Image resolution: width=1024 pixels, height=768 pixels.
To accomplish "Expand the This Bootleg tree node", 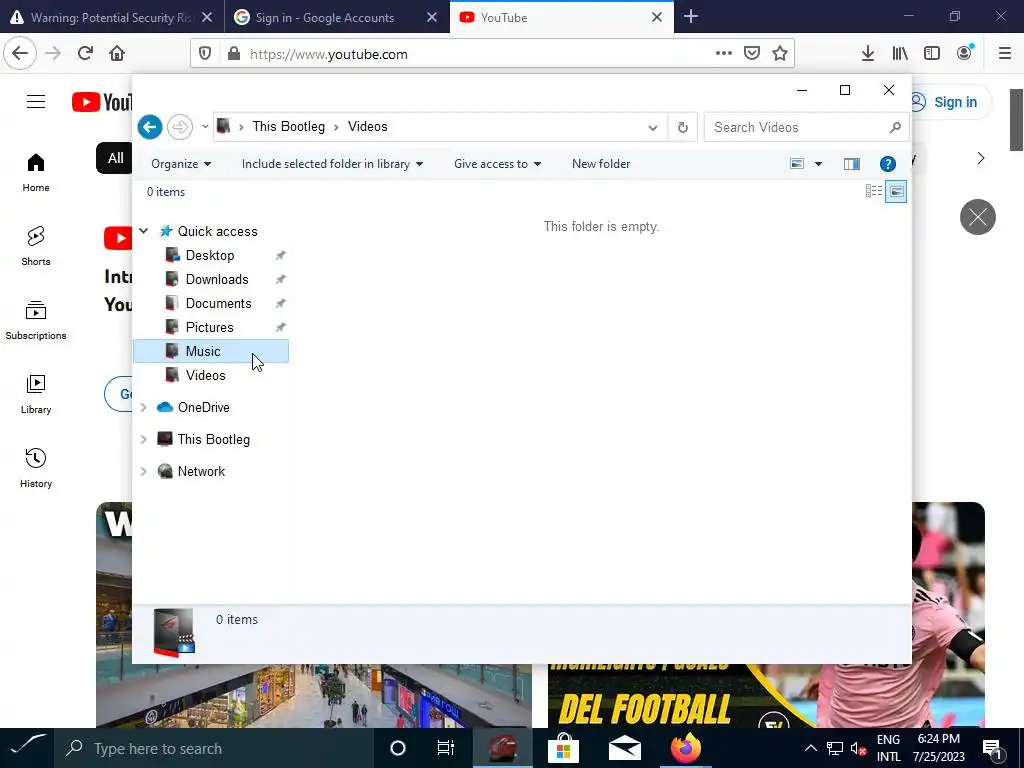I will point(144,439).
